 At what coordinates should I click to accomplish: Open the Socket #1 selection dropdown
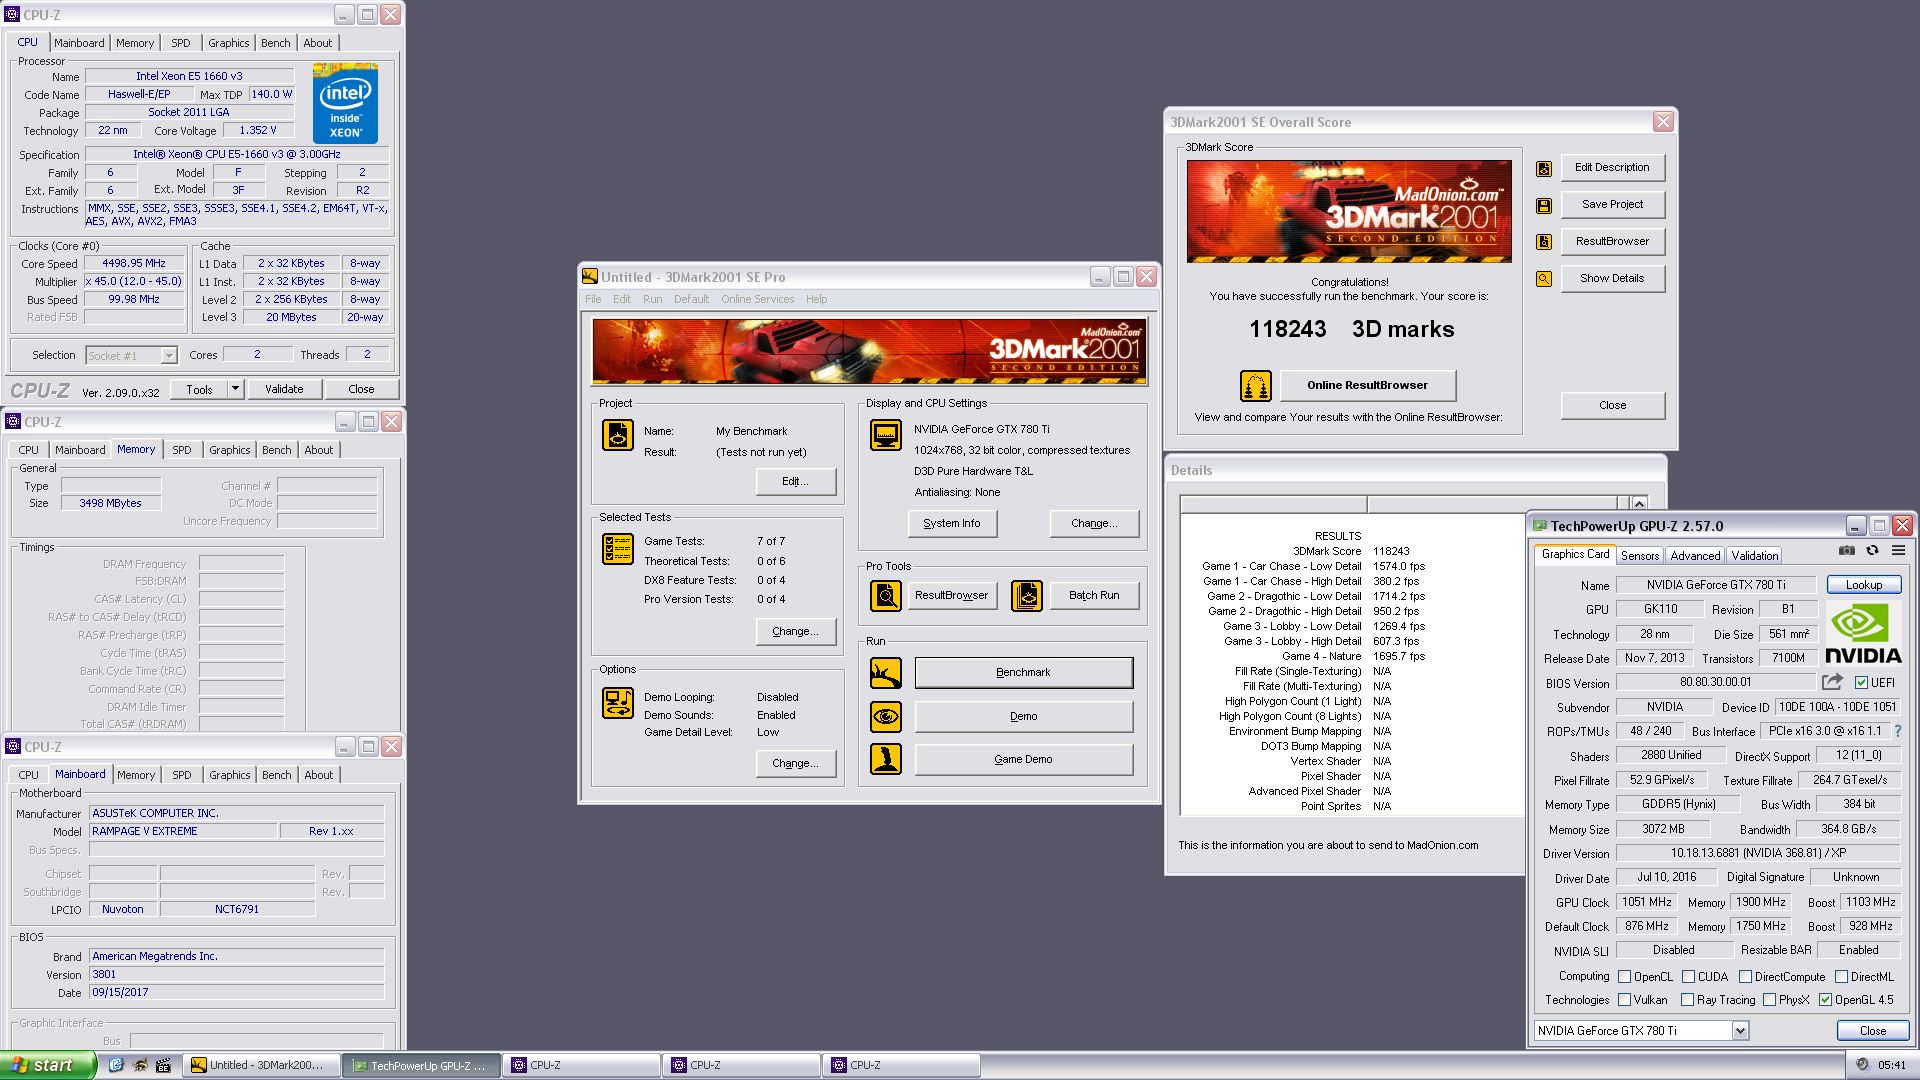169,356
